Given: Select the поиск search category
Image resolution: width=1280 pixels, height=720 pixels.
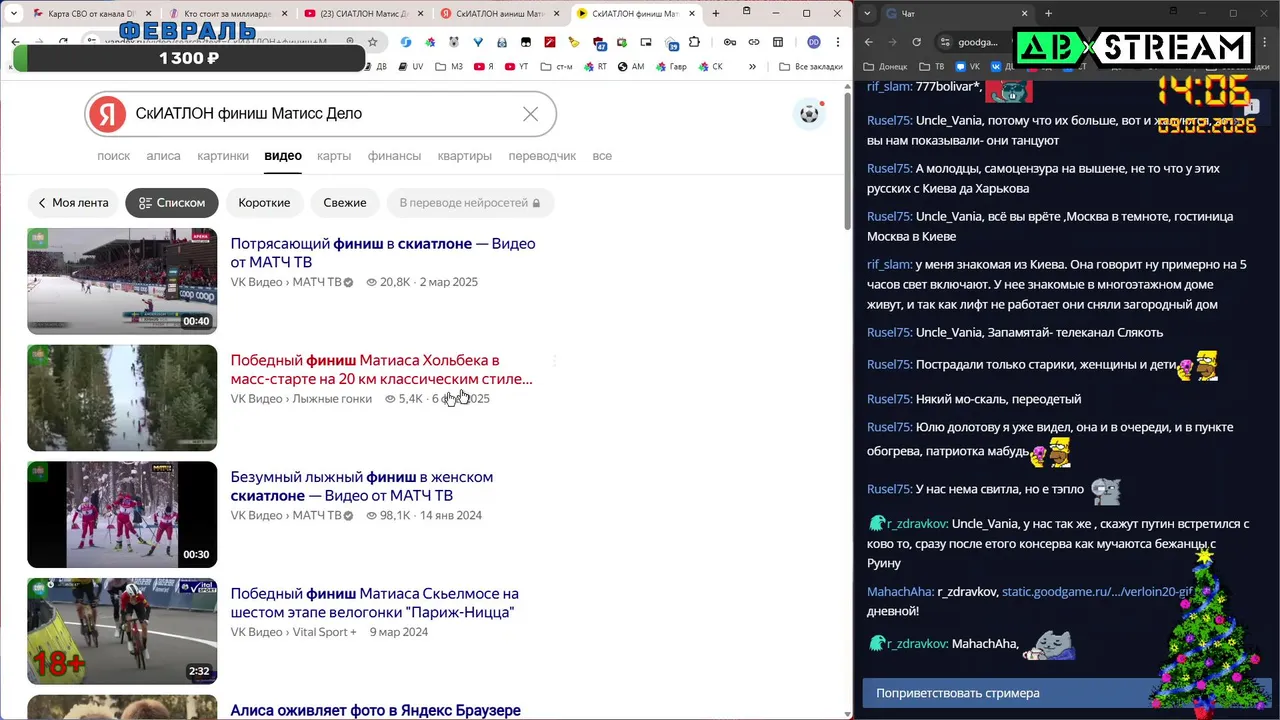Looking at the screenshot, I should point(114,156).
